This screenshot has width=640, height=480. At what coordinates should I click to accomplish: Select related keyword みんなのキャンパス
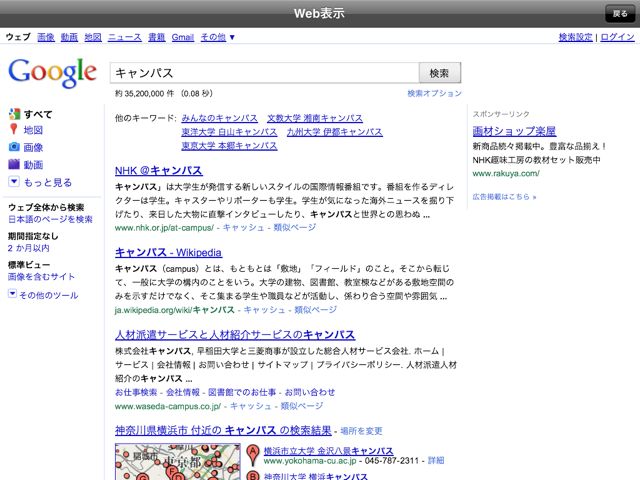pyautogui.click(x=220, y=118)
